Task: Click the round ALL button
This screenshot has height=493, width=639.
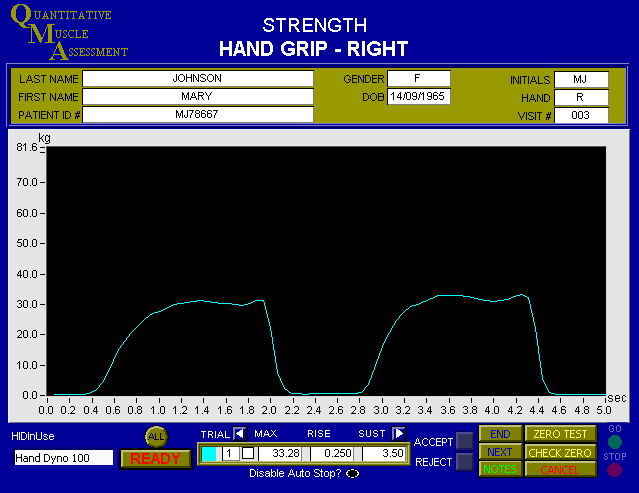Action: pos(156,436)
